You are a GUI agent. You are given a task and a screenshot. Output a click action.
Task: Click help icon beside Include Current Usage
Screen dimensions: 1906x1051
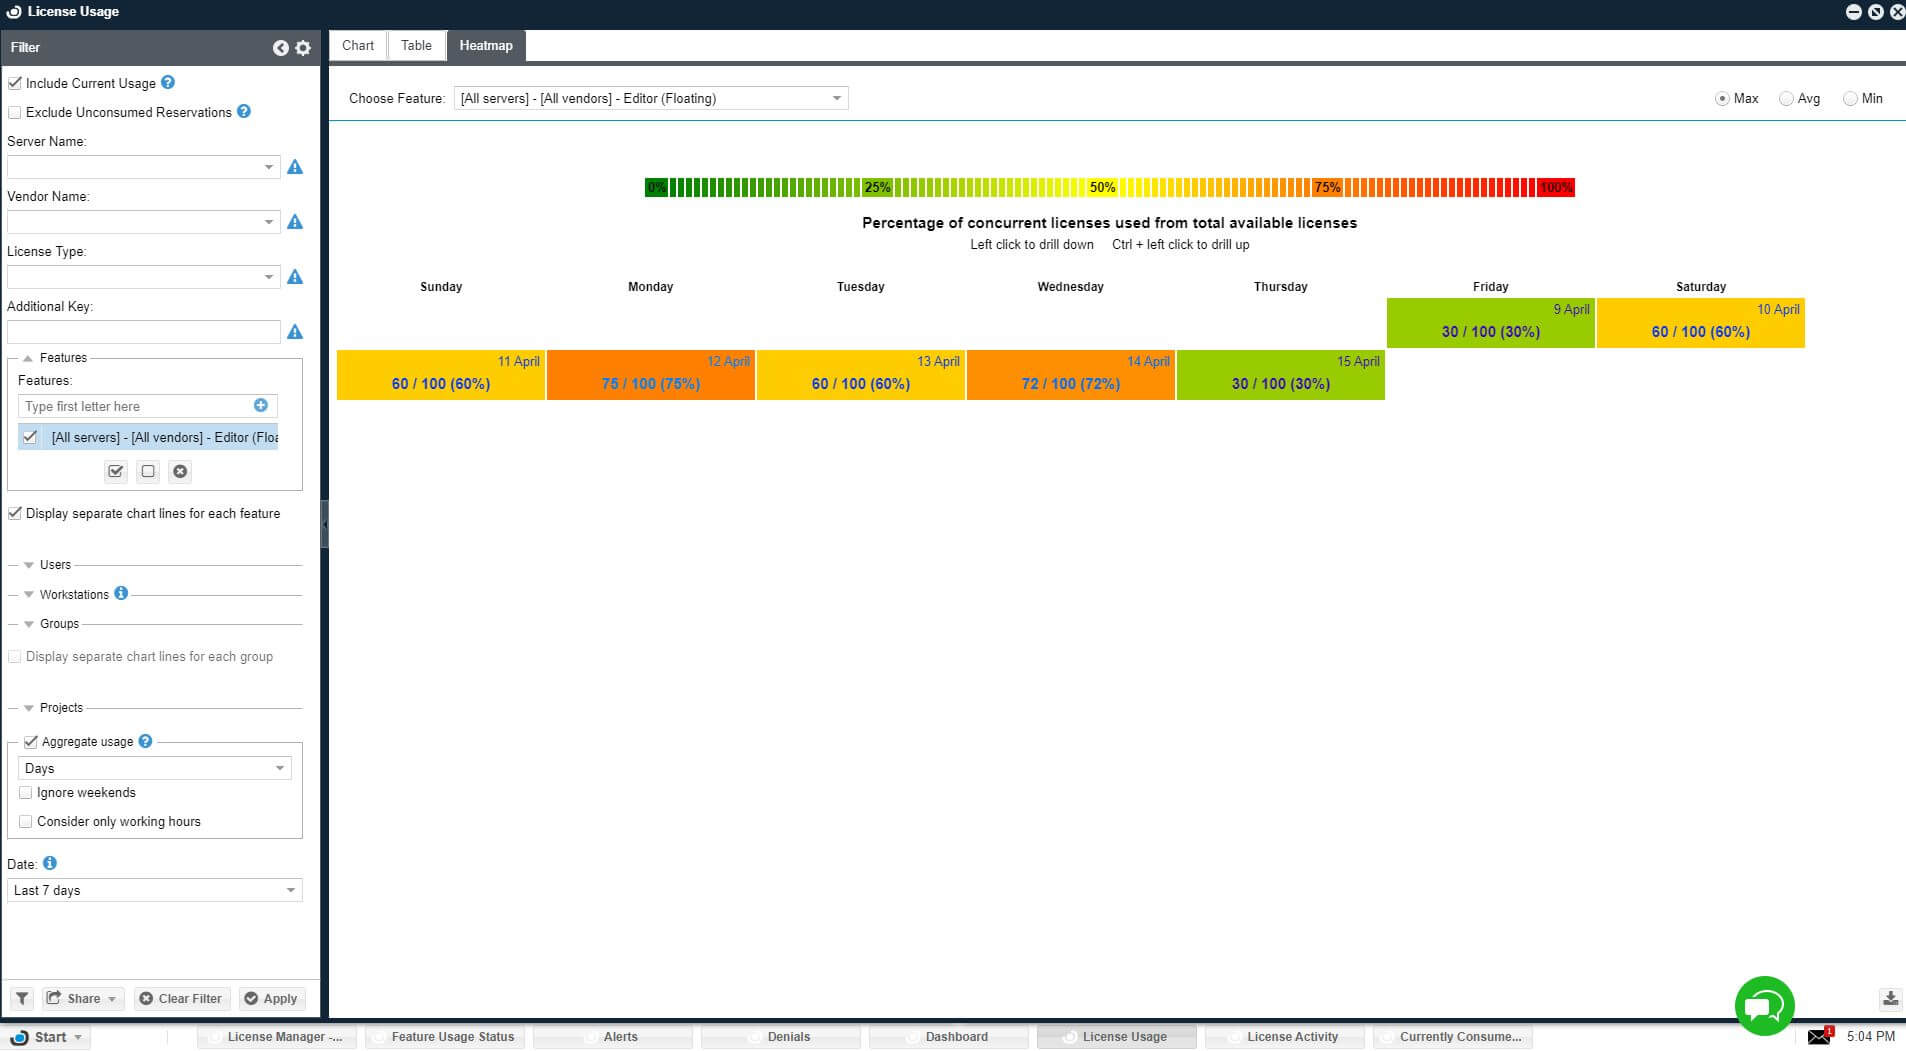[168, 83]
